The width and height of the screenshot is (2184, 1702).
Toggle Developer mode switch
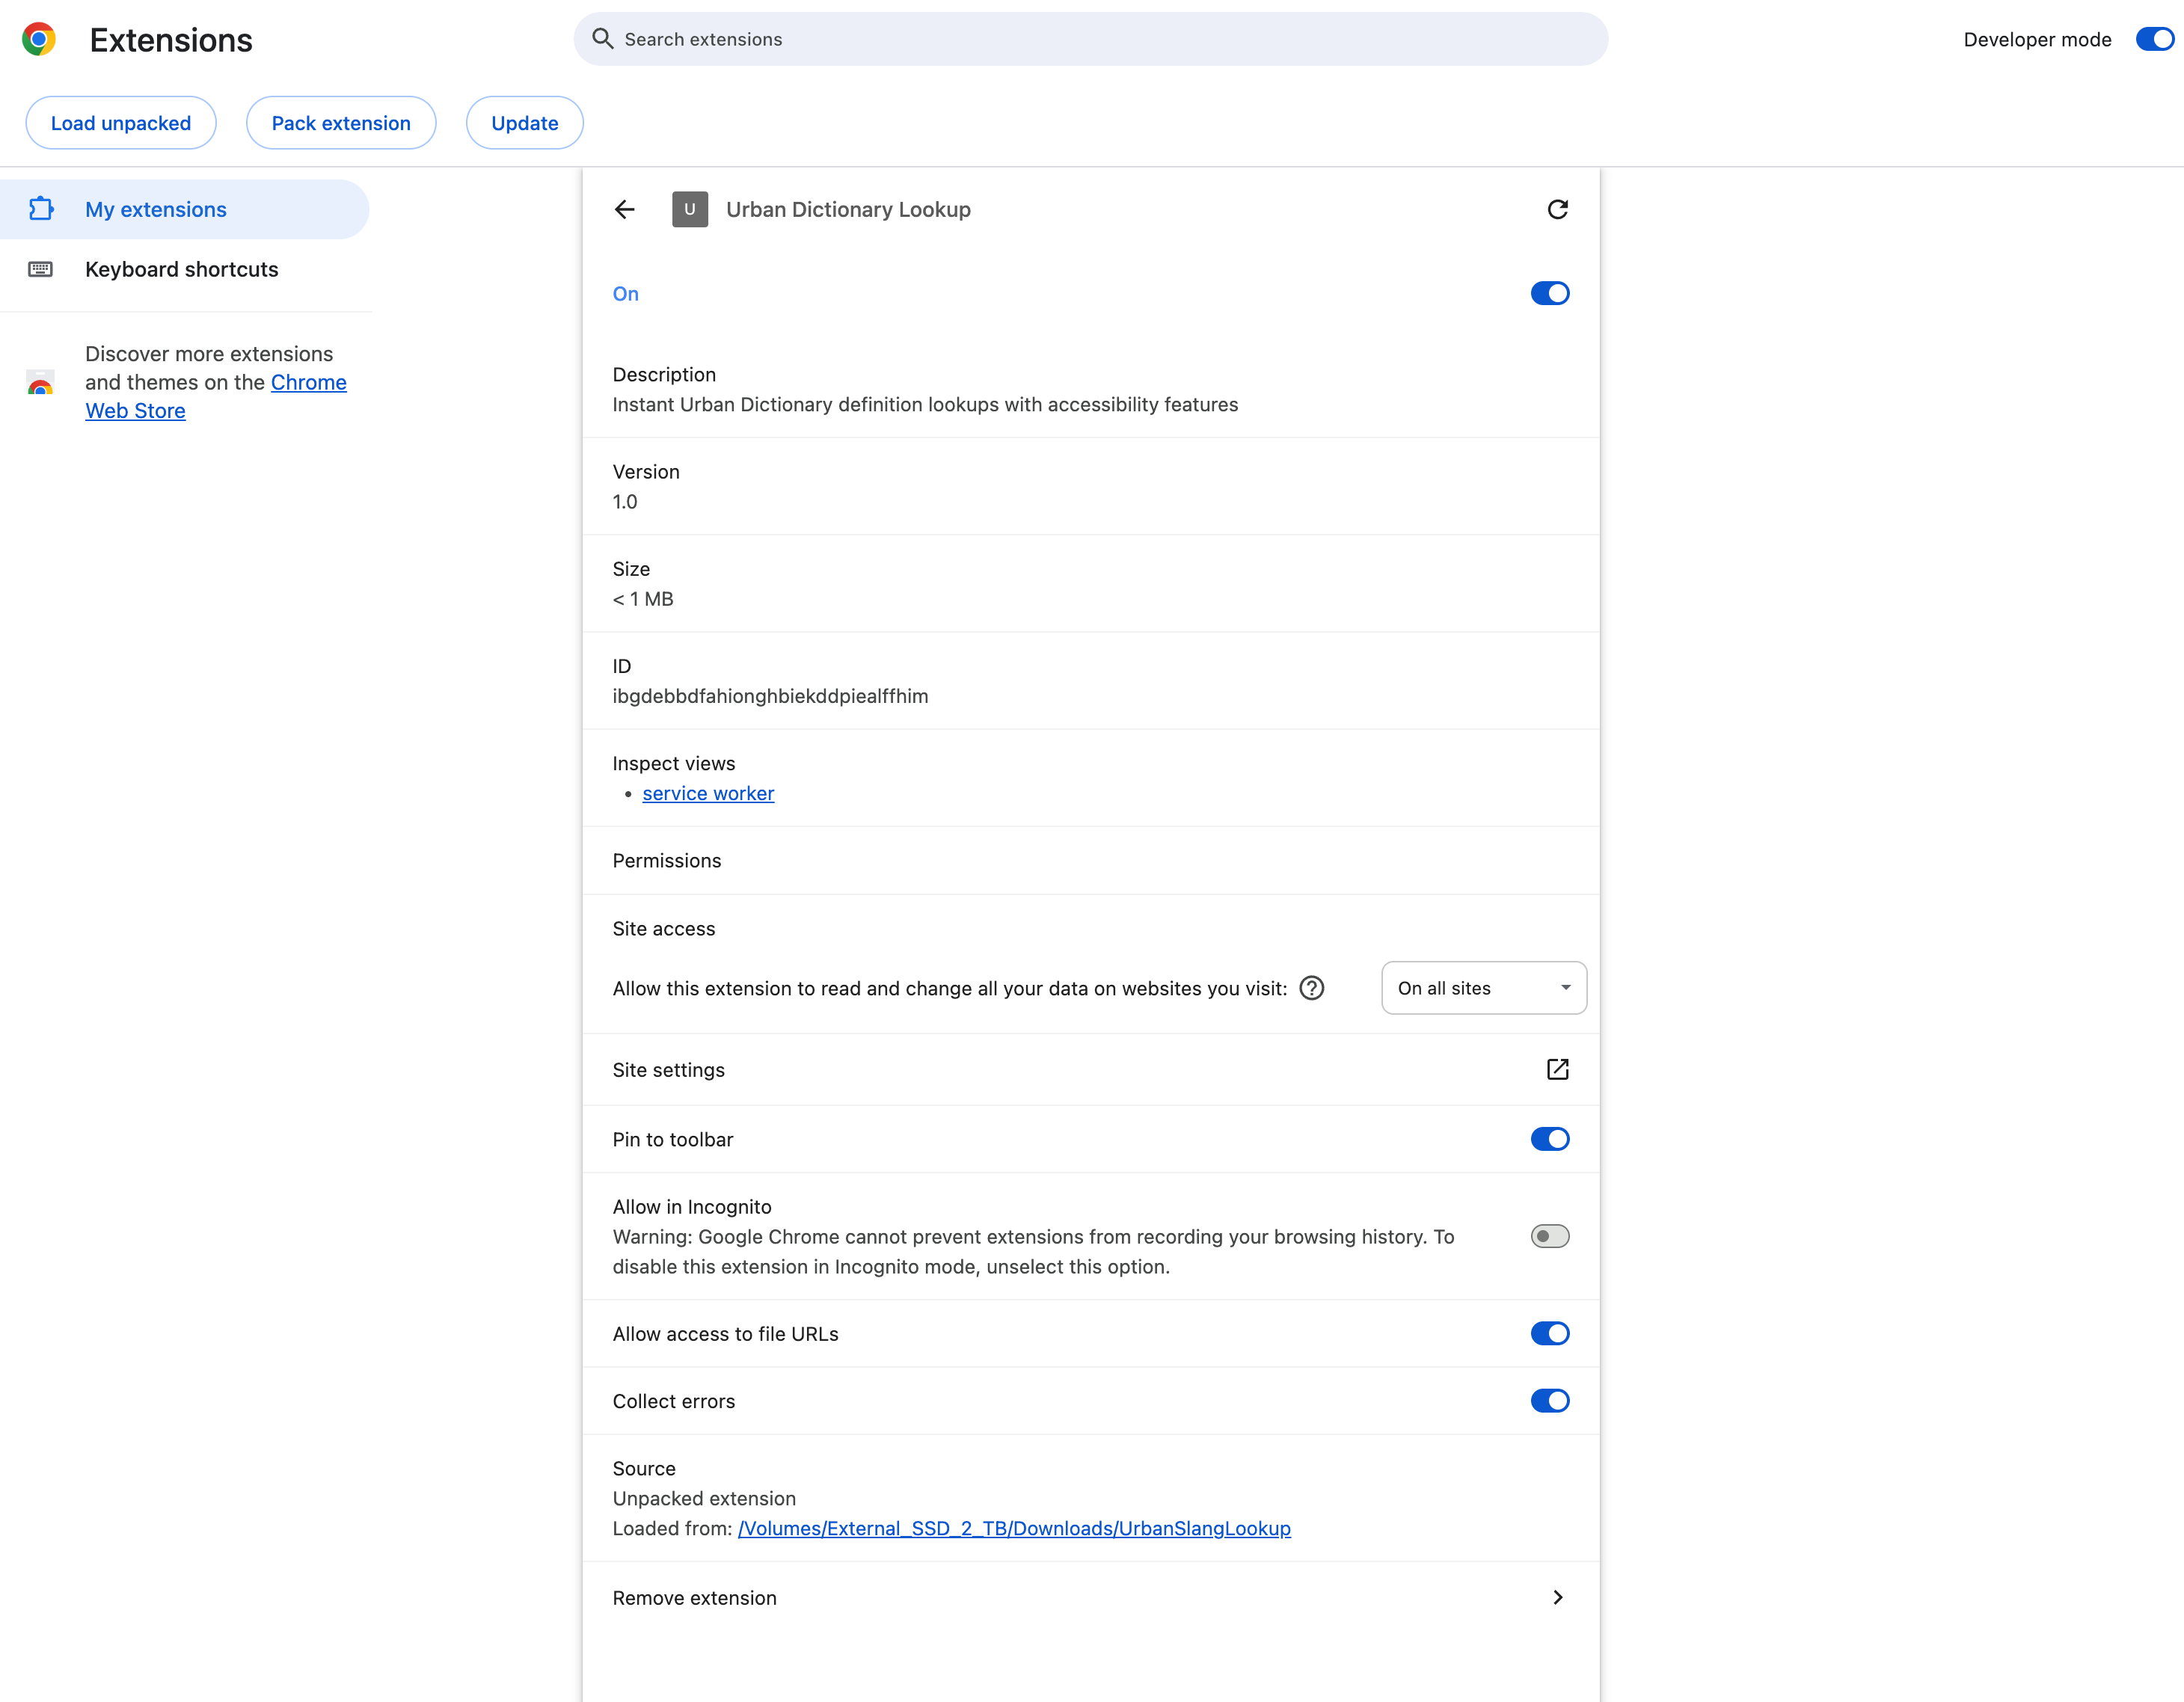click(x=2154, y=39)
